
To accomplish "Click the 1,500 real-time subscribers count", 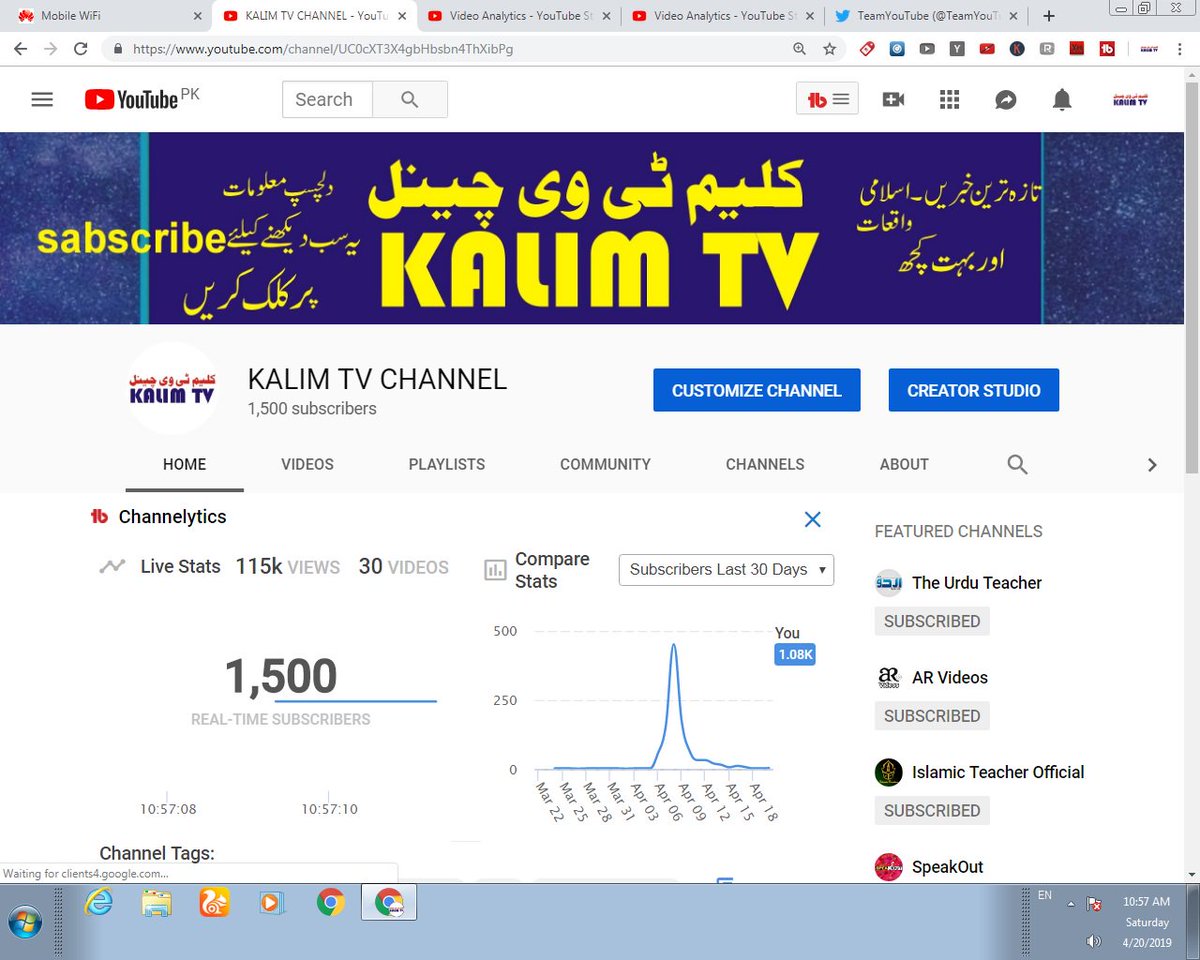I will [281, 677].
